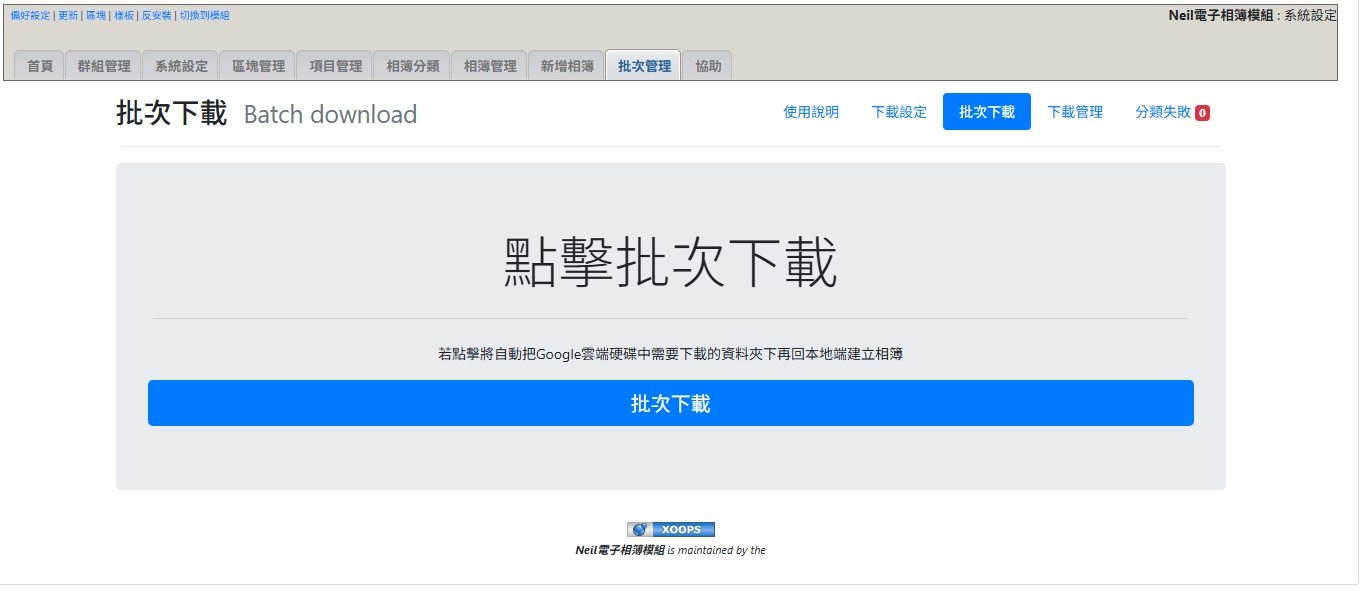Viewport: 1360px width, 591px height.
Task: Switch to the 系統設定 tab
Action: click(181, 66)
